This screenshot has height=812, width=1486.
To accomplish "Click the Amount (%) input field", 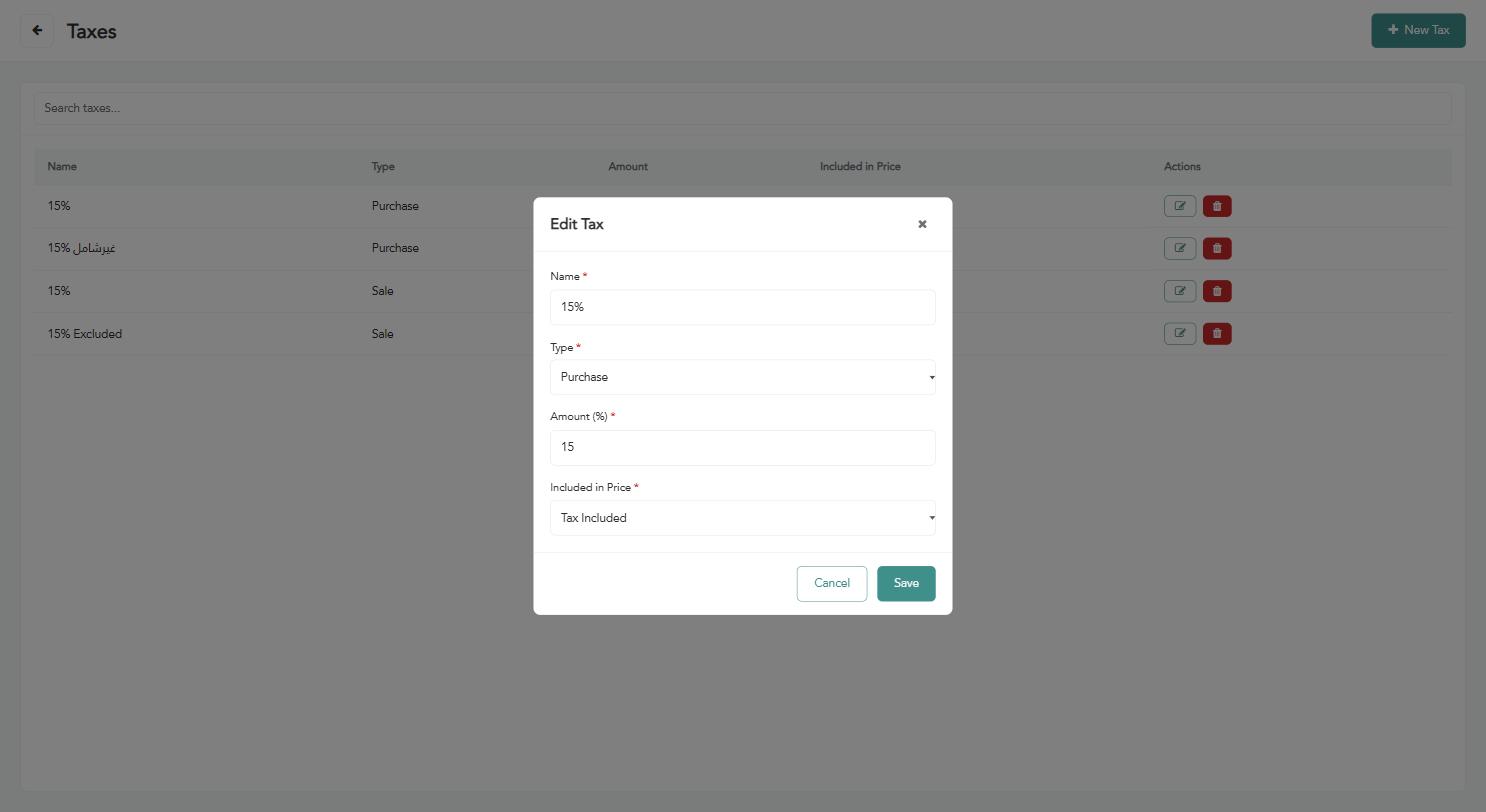I will (743, 448).
